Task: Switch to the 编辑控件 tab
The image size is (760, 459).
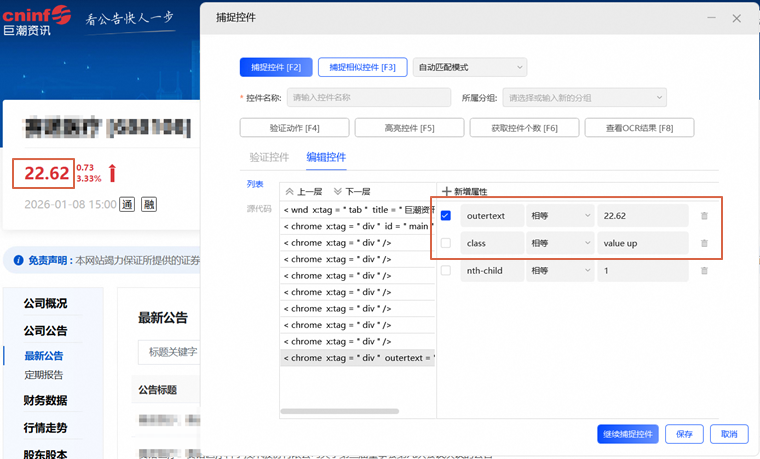Action: (x=326, y=157)
